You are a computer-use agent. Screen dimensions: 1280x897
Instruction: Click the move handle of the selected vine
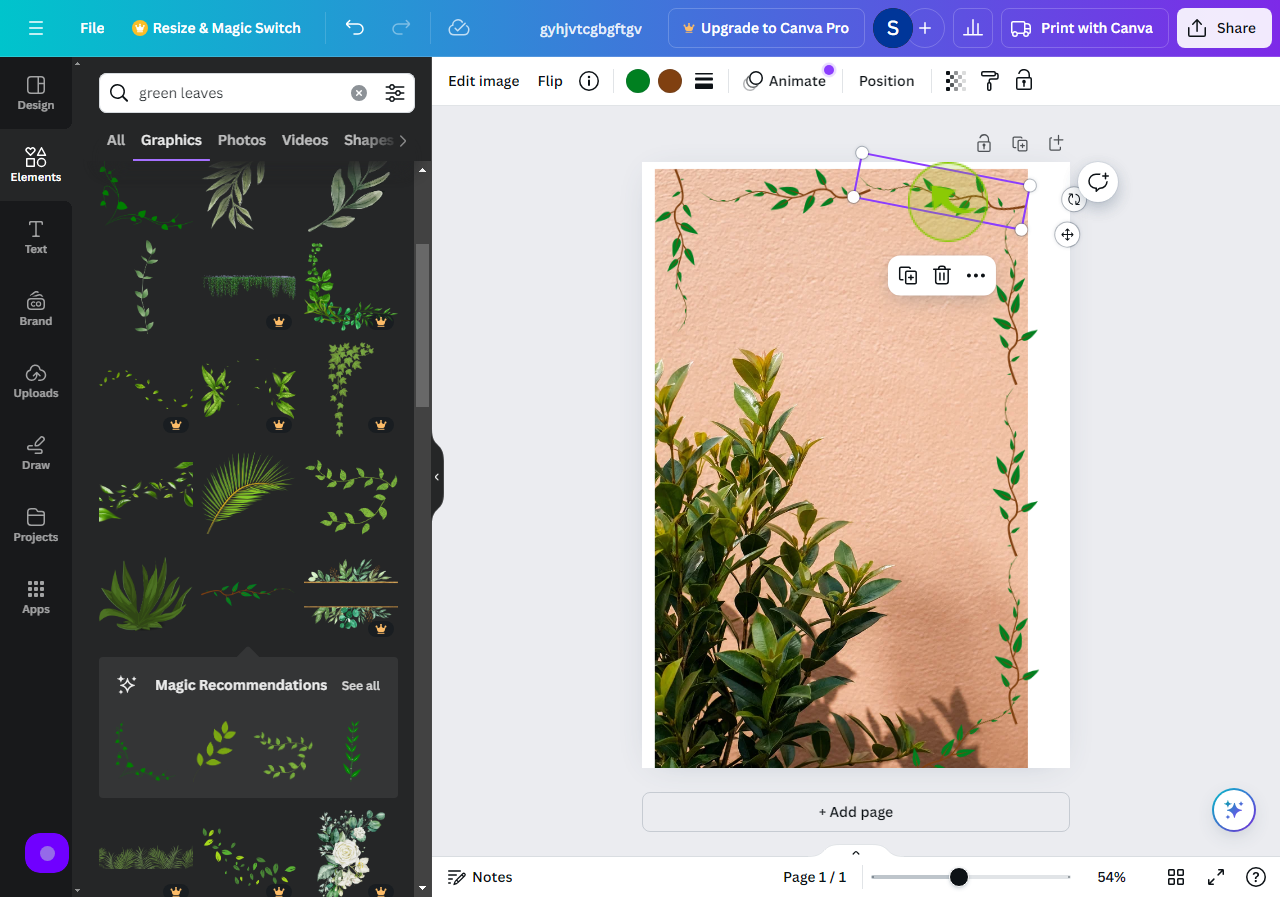point(1067,234)
